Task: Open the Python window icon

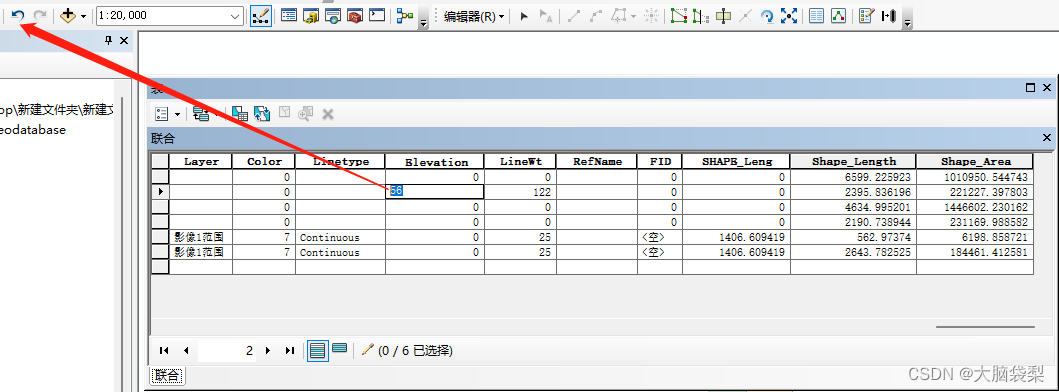Action: [x=377, y=15]
